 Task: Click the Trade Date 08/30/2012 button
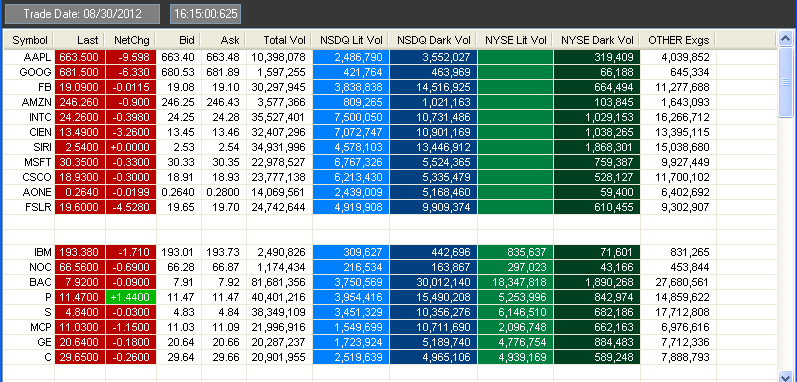[82, 14]
